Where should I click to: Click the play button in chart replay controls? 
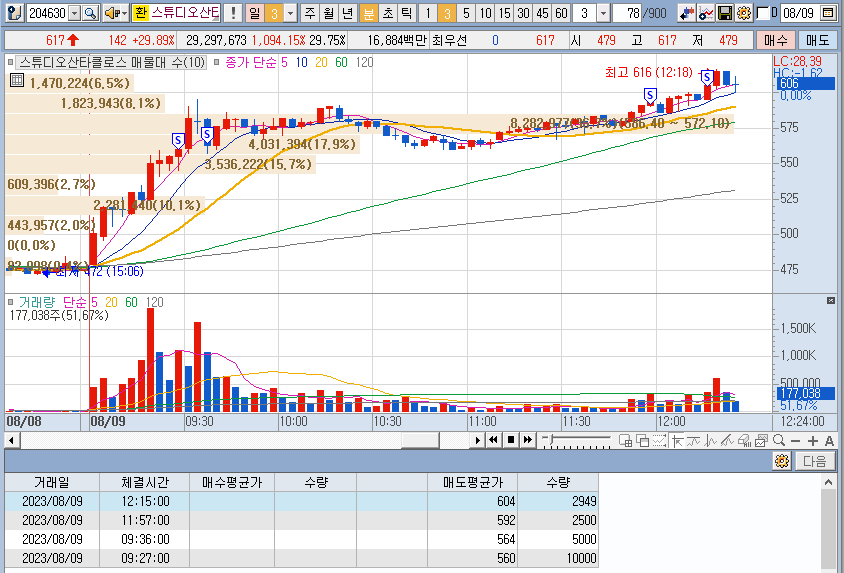tap(477, 441)
